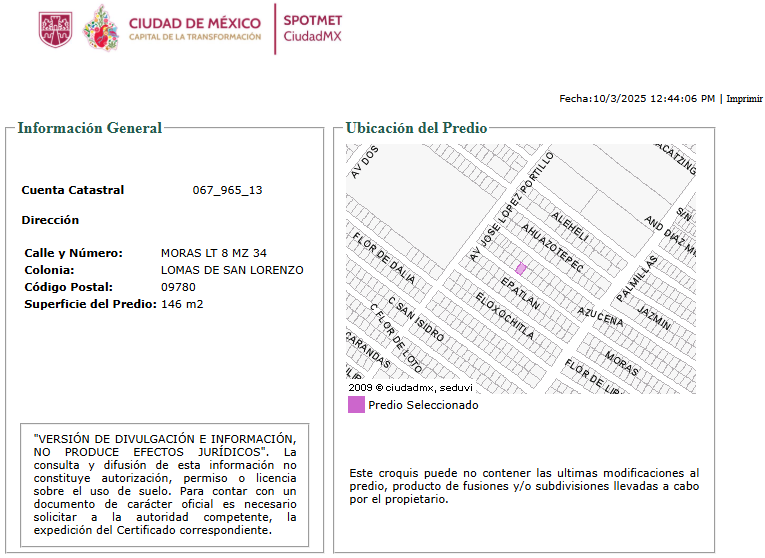This screenshot has width=765, height=558.
Task: Select the address MORAS LT 8 MZ 34
Action: click(x=214, y=253)
